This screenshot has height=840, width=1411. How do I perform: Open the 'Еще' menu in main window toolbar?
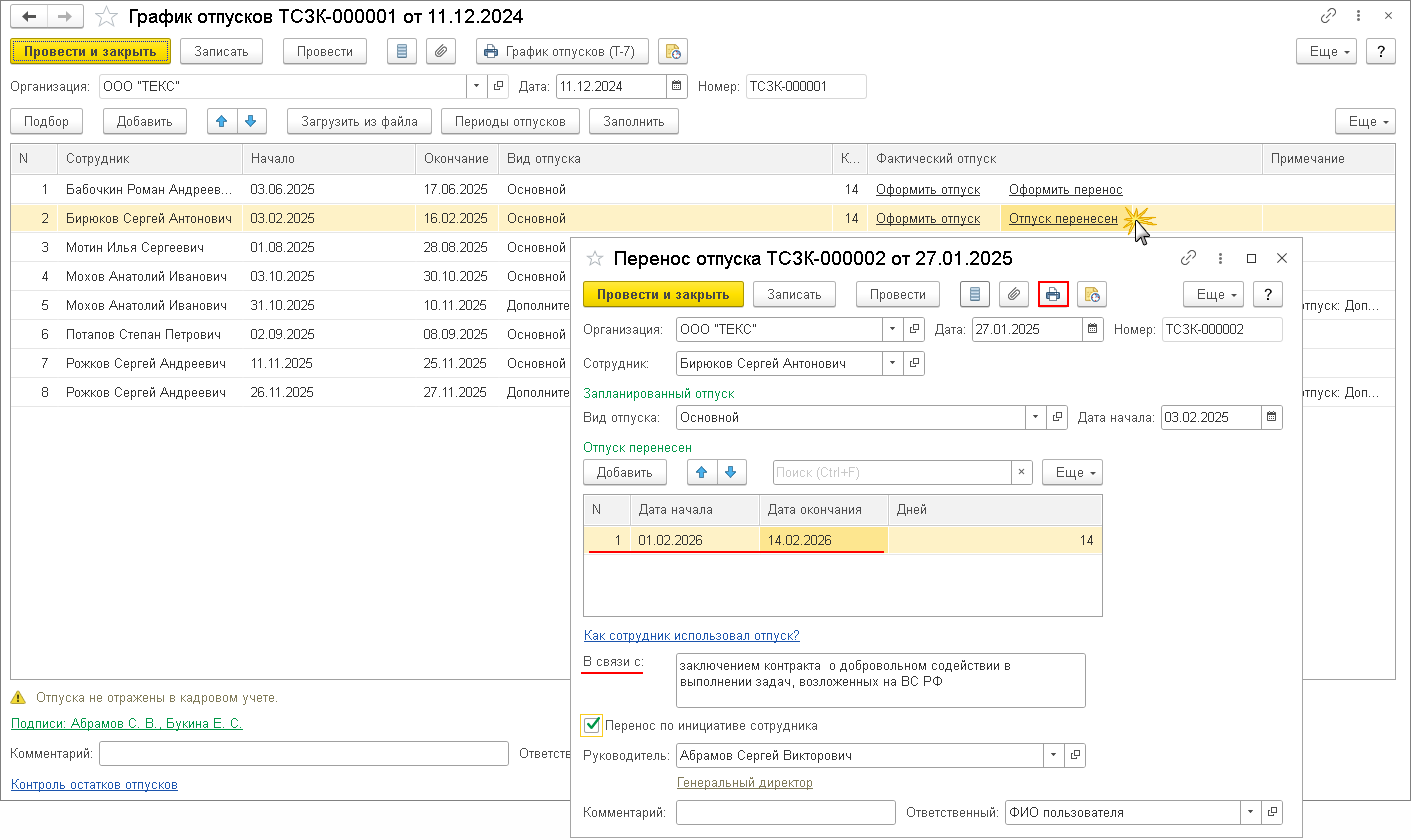tap(1325, 51)
